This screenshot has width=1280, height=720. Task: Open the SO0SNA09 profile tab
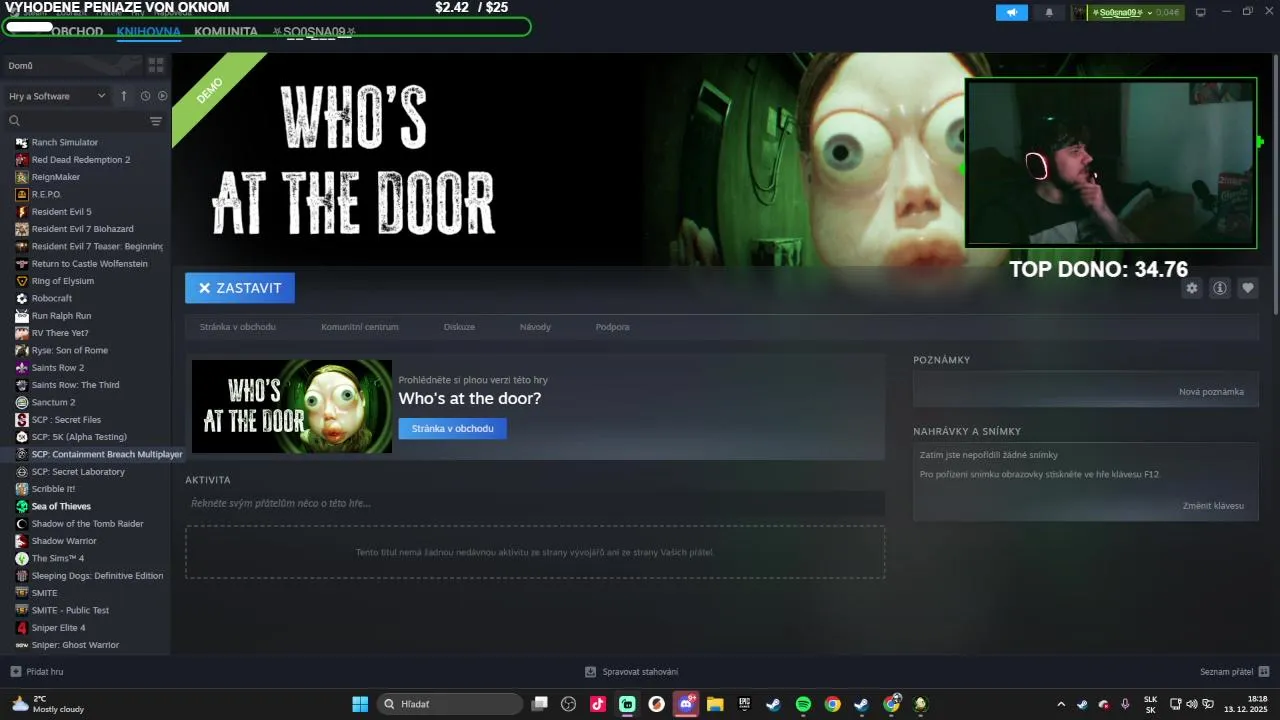[314, 32]
